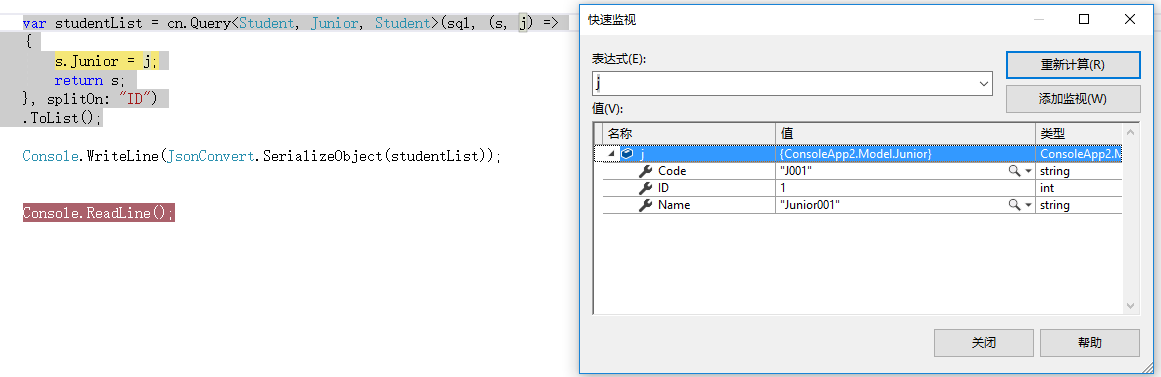The height and width of the screenshot is (377, 1161).
Task: Select the Name property row
Action: coord(863,205)
